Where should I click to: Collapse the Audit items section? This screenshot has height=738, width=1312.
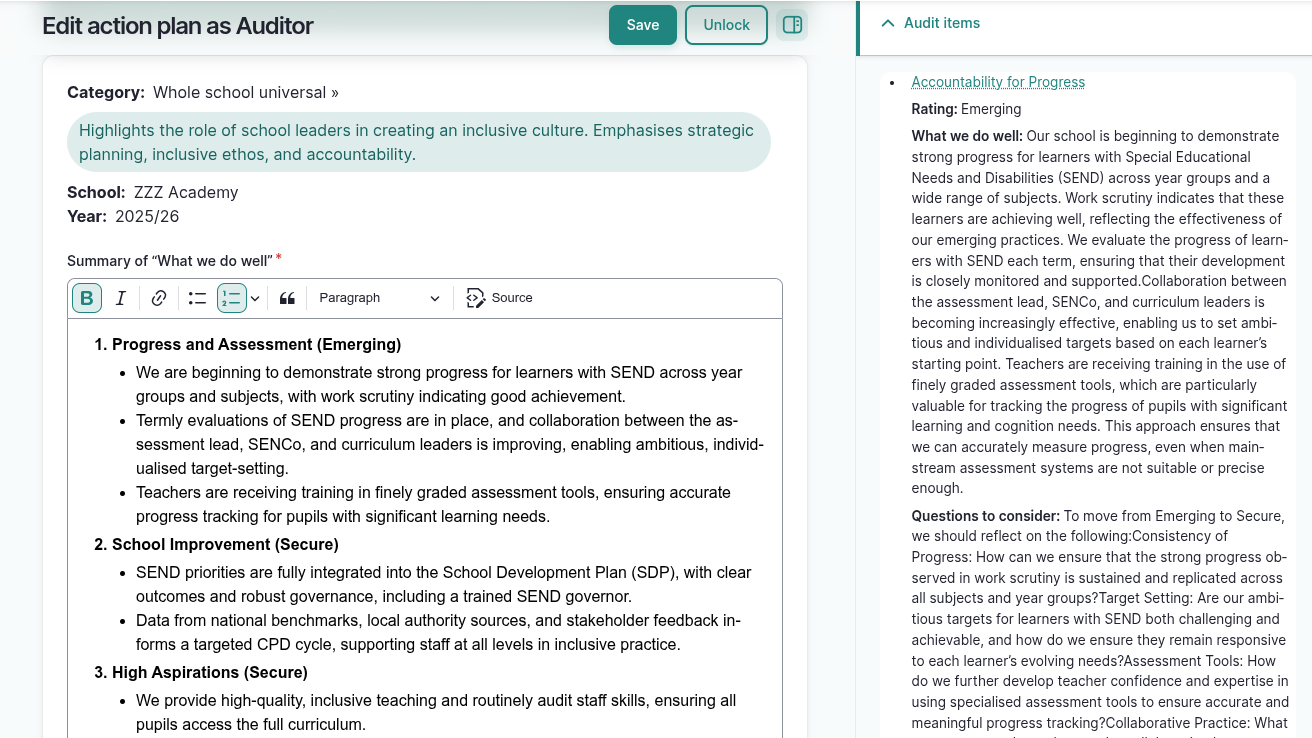click(888, 22)
